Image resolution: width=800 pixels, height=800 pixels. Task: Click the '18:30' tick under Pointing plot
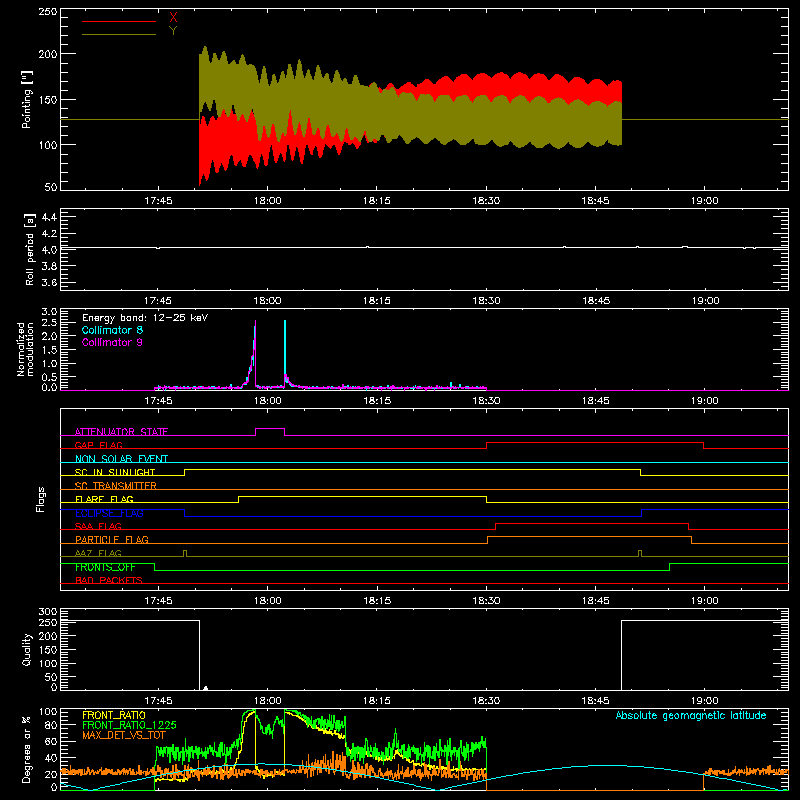click(486, 201)
